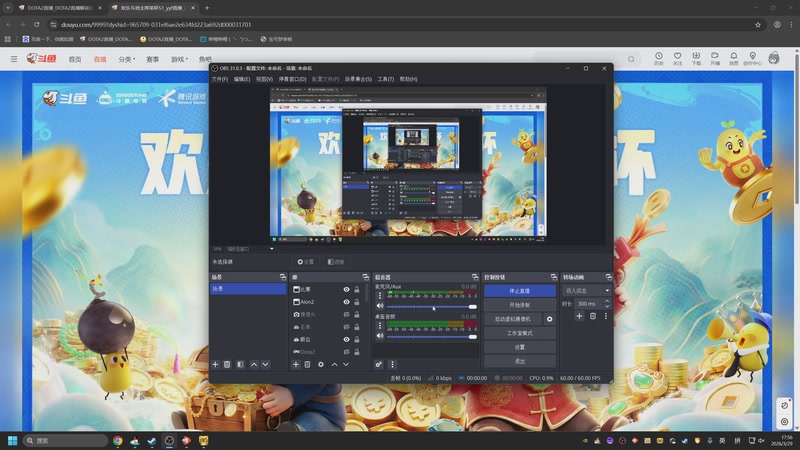Toggle lock on 比赛 source
This screenshot has width=800, height=450.
(357, 290)
